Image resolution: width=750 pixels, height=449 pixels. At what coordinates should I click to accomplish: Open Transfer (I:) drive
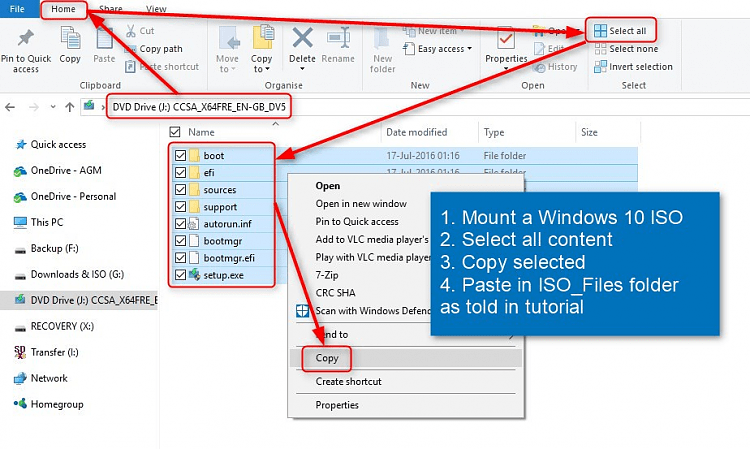click(x=55, y=352)
